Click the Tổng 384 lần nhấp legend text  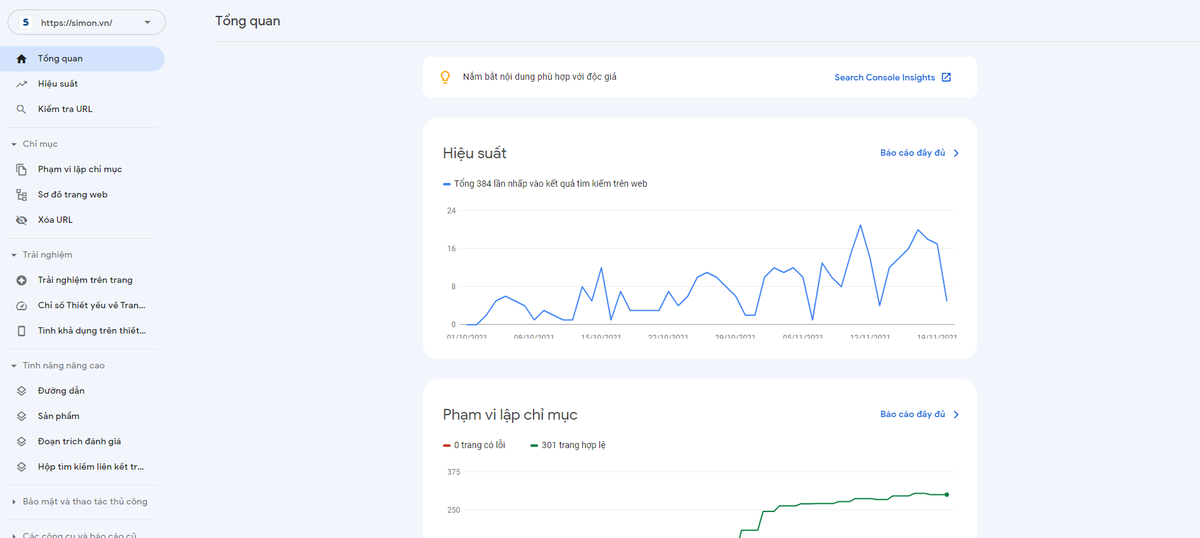click(550, 184)
